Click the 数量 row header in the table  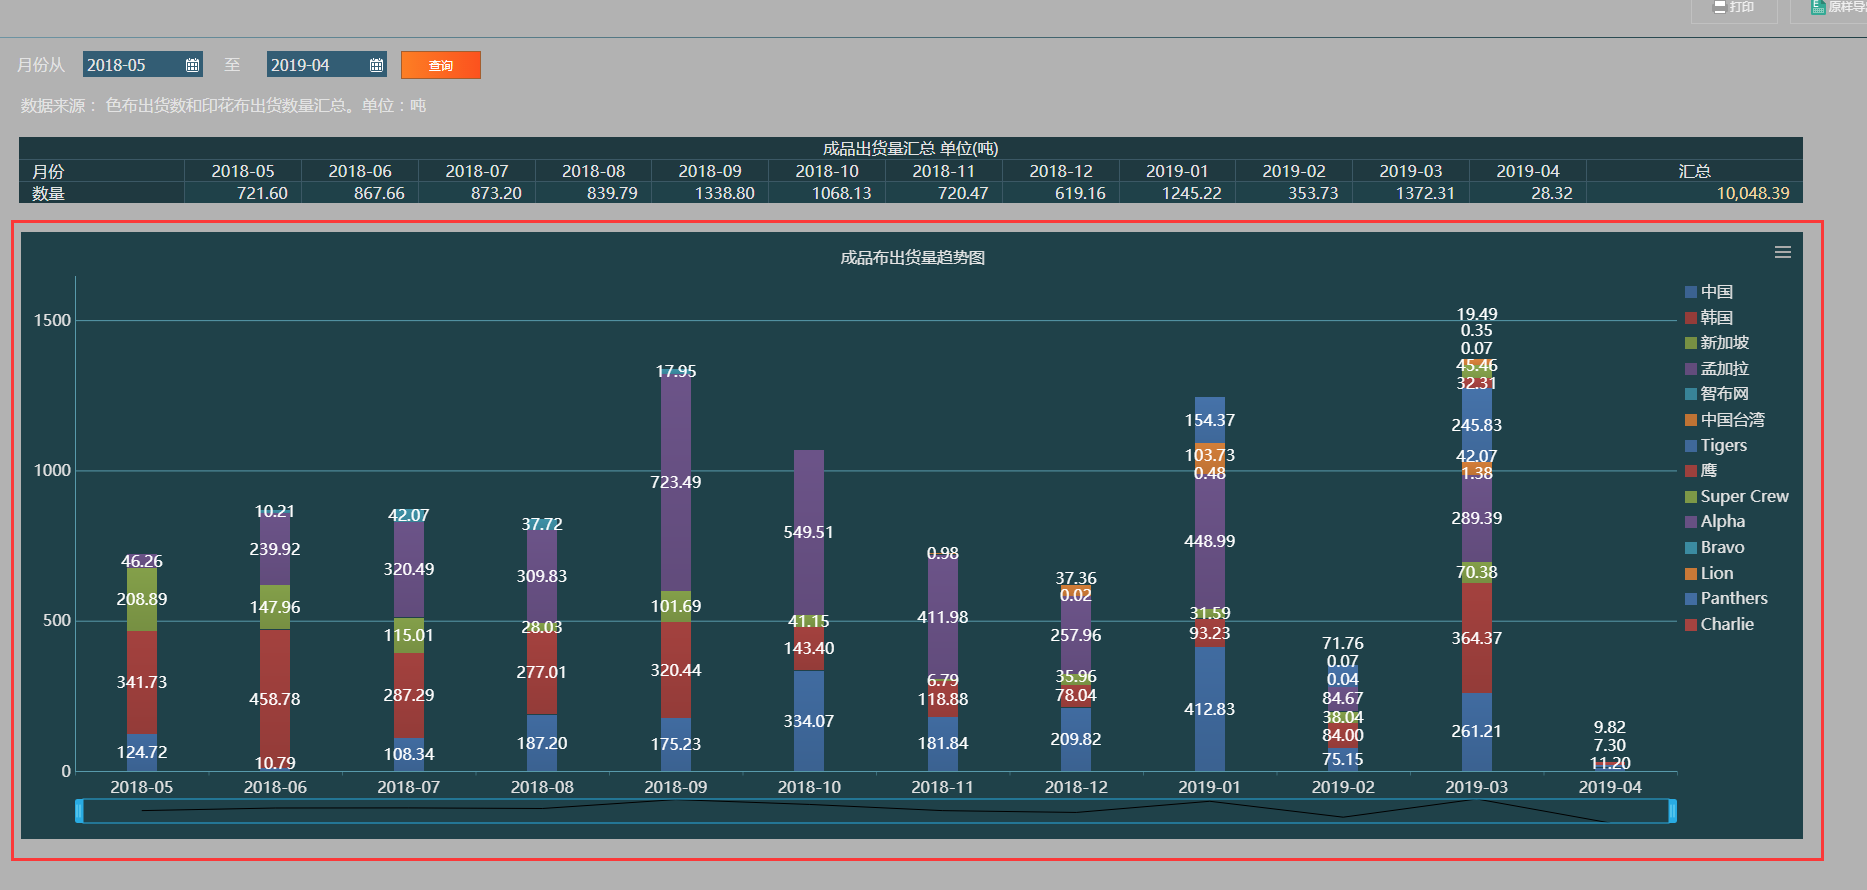pos(101,193)
